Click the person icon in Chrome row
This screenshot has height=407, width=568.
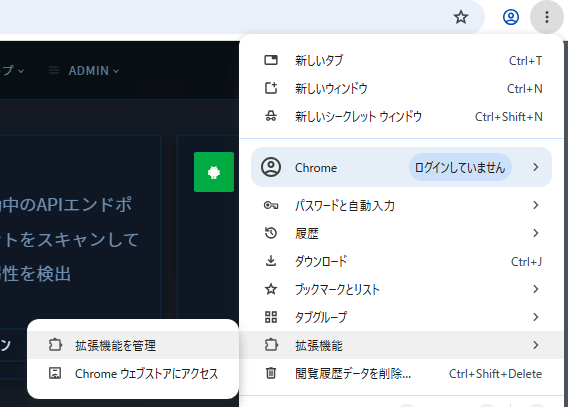click(271, 167)
